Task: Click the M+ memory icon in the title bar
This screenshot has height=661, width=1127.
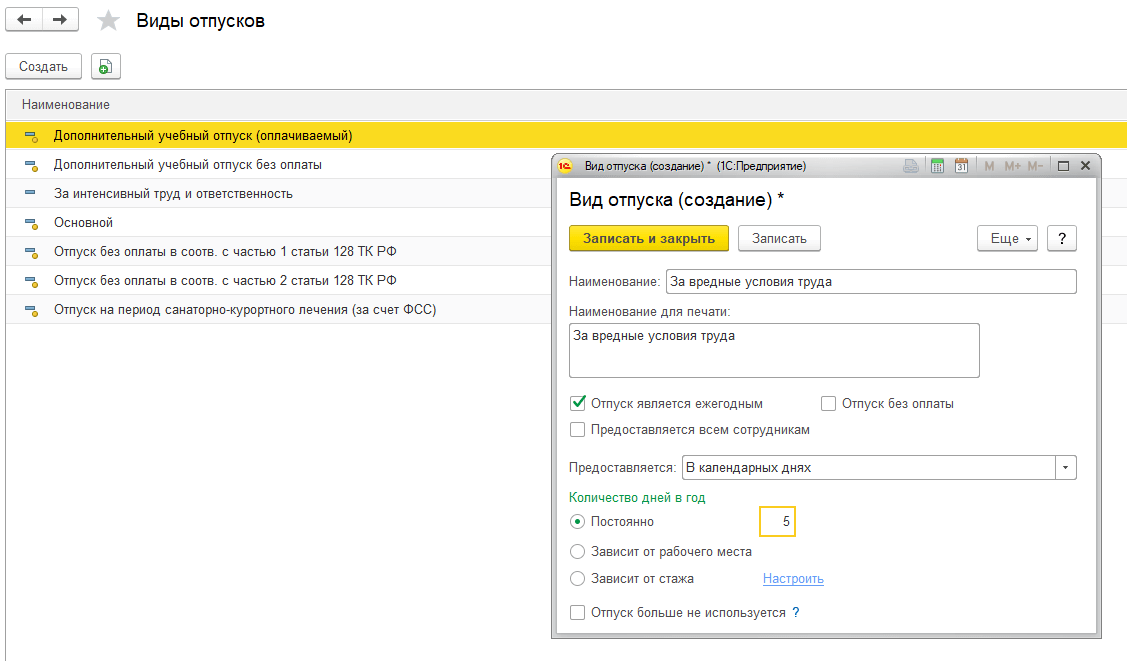Action: click(1012, 166)
